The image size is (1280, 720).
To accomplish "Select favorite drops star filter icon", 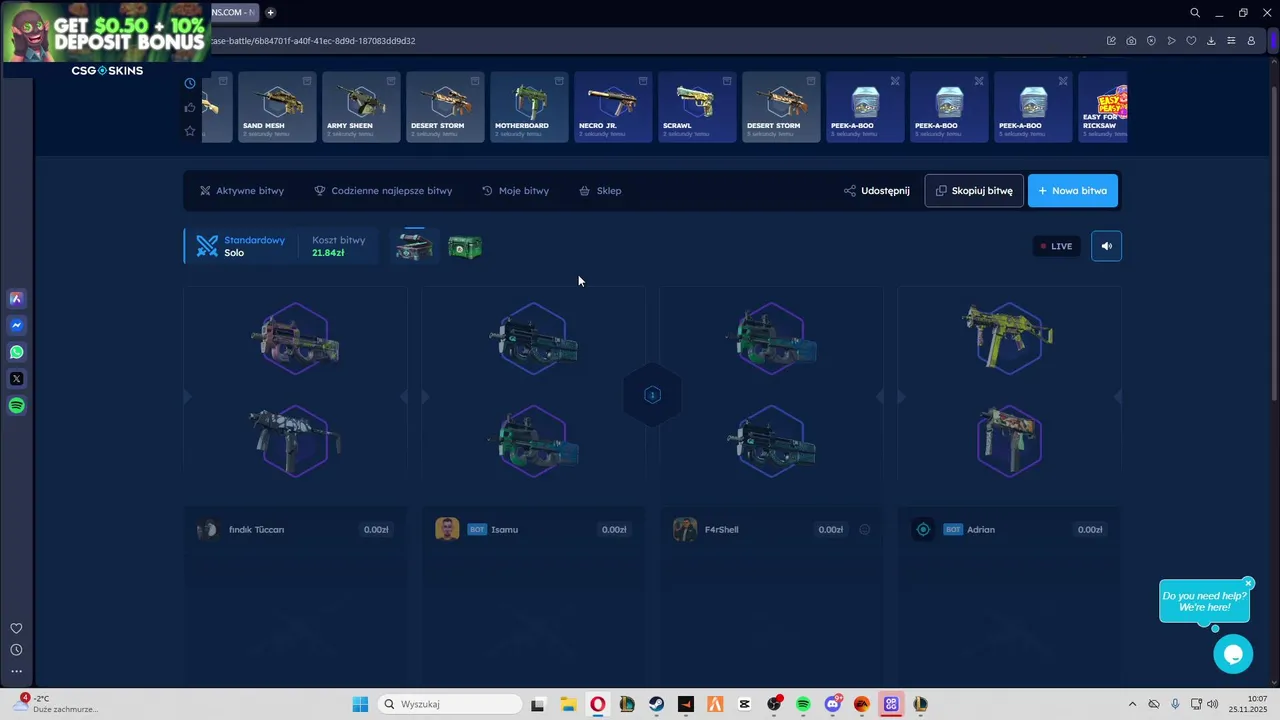I will 190,131.
